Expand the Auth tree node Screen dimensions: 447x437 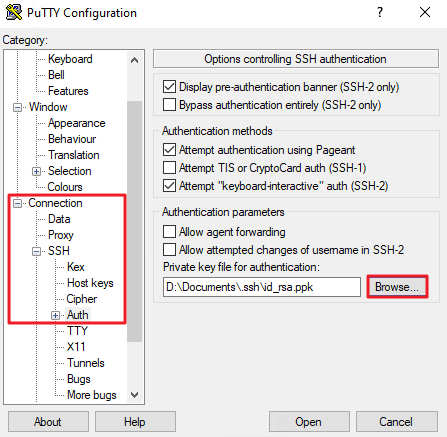pyautogui.click(x=55, y=315)
